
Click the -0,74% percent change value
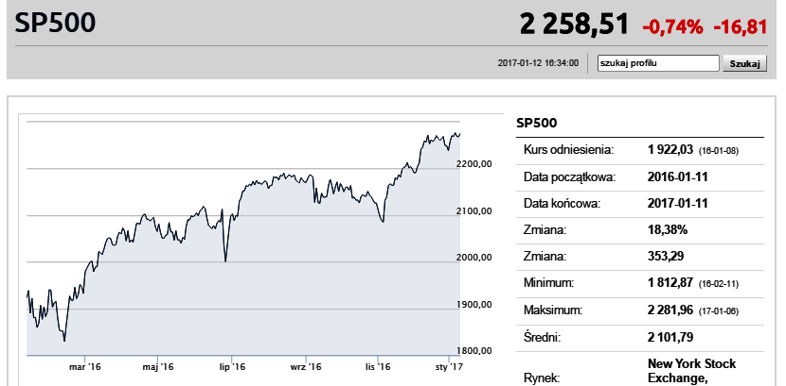coord(673,27)
